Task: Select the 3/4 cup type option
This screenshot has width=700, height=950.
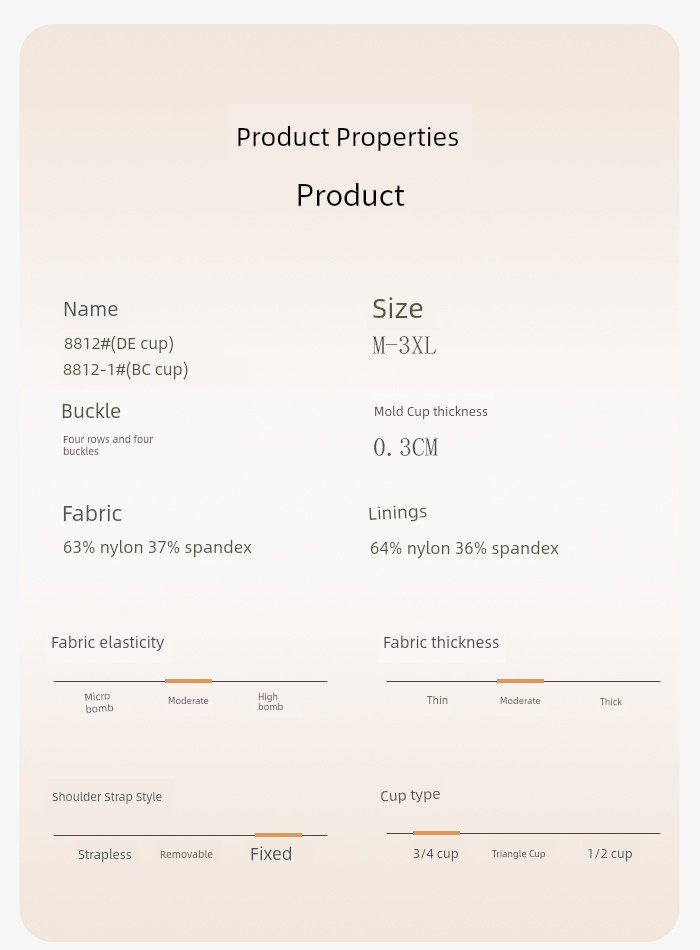Action: click(436, 854)
